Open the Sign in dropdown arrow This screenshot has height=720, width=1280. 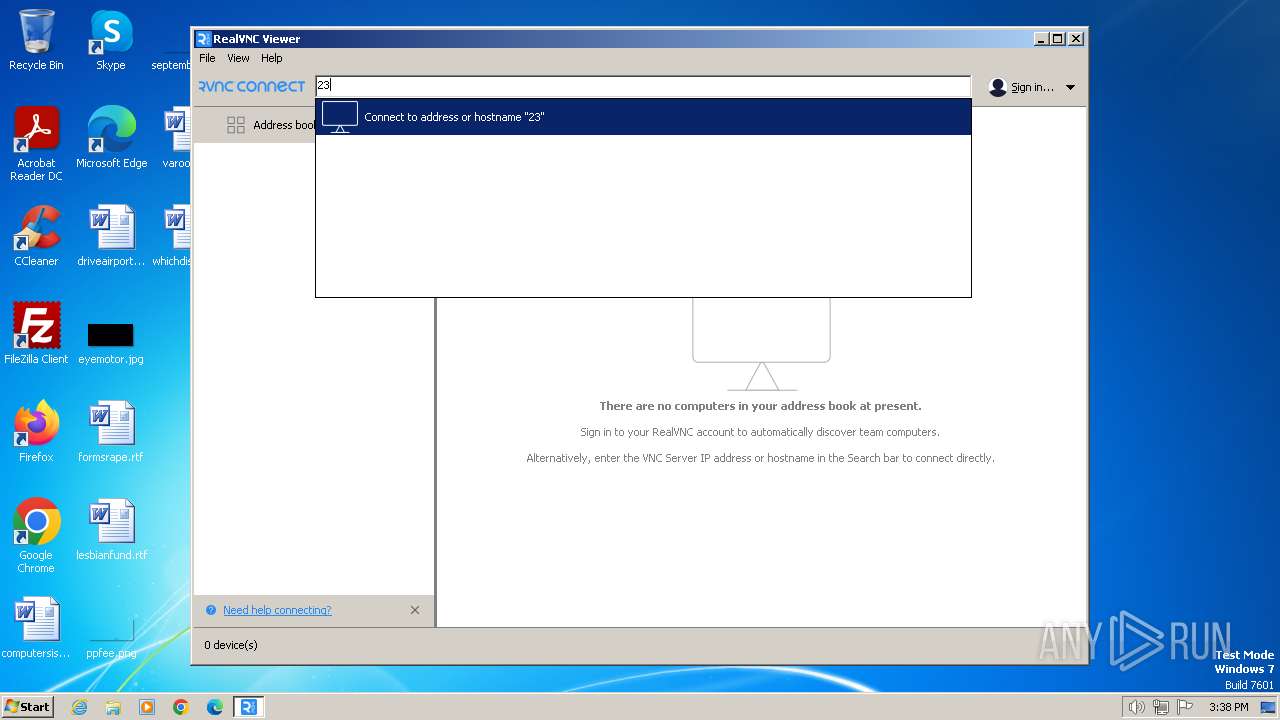click(x=1070, y=87)
